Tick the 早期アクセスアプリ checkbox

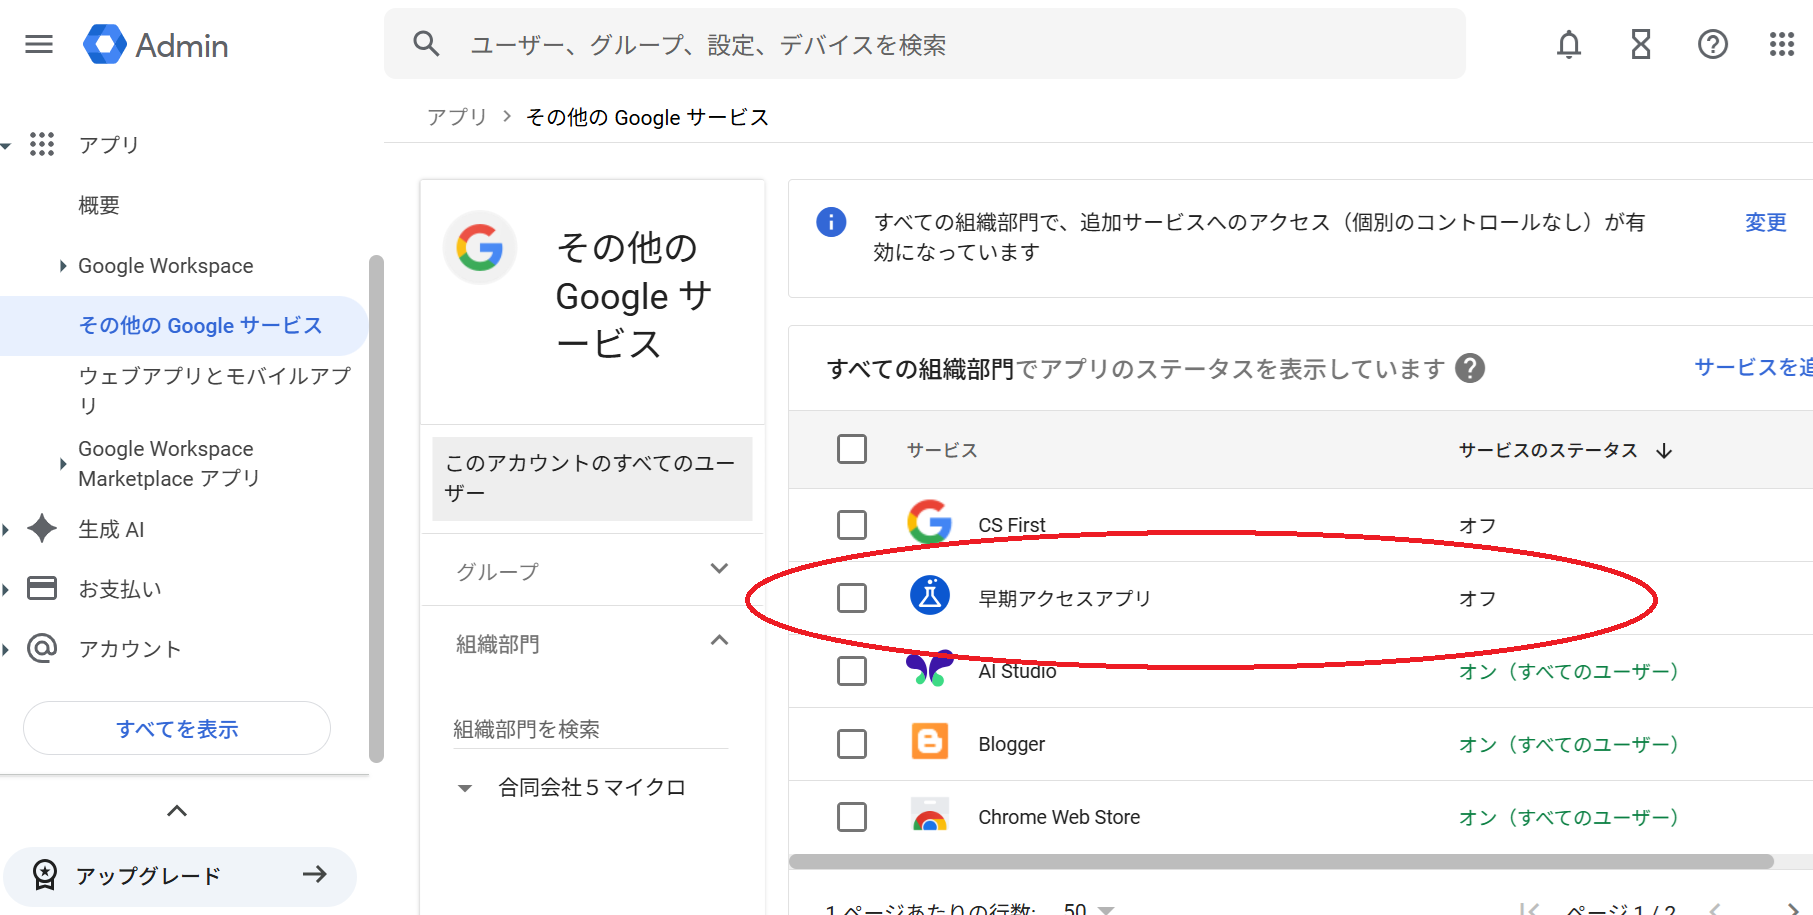tap(852, 598)
